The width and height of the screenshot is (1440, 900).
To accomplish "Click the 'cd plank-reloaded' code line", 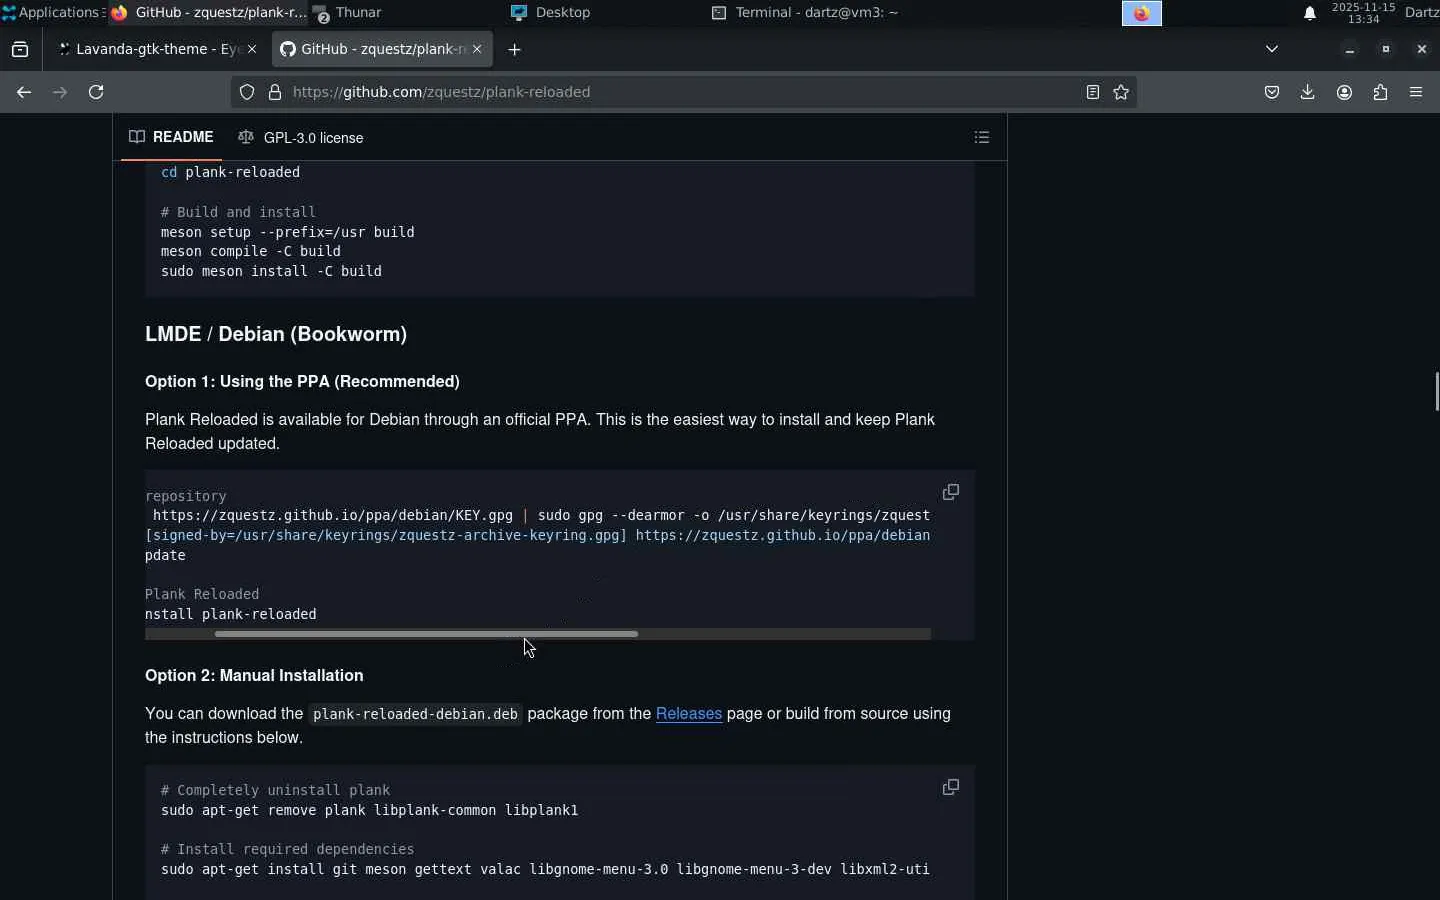I will [230, 172].
